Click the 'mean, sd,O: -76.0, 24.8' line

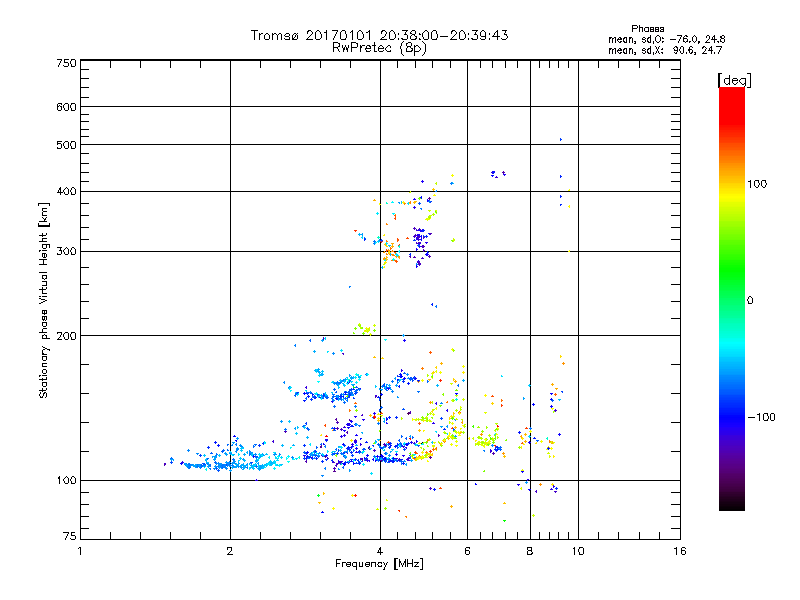tap(666, 39)
